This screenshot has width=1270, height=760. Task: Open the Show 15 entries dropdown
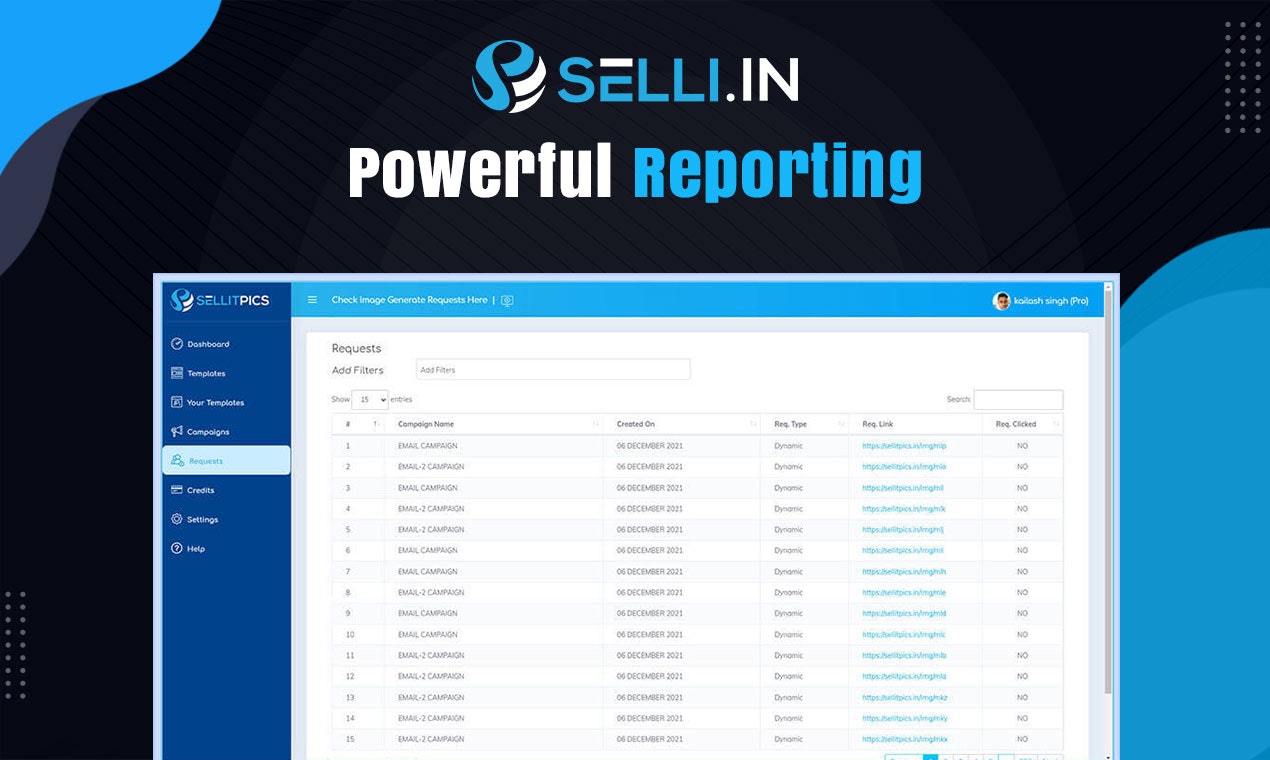[370, 399]
